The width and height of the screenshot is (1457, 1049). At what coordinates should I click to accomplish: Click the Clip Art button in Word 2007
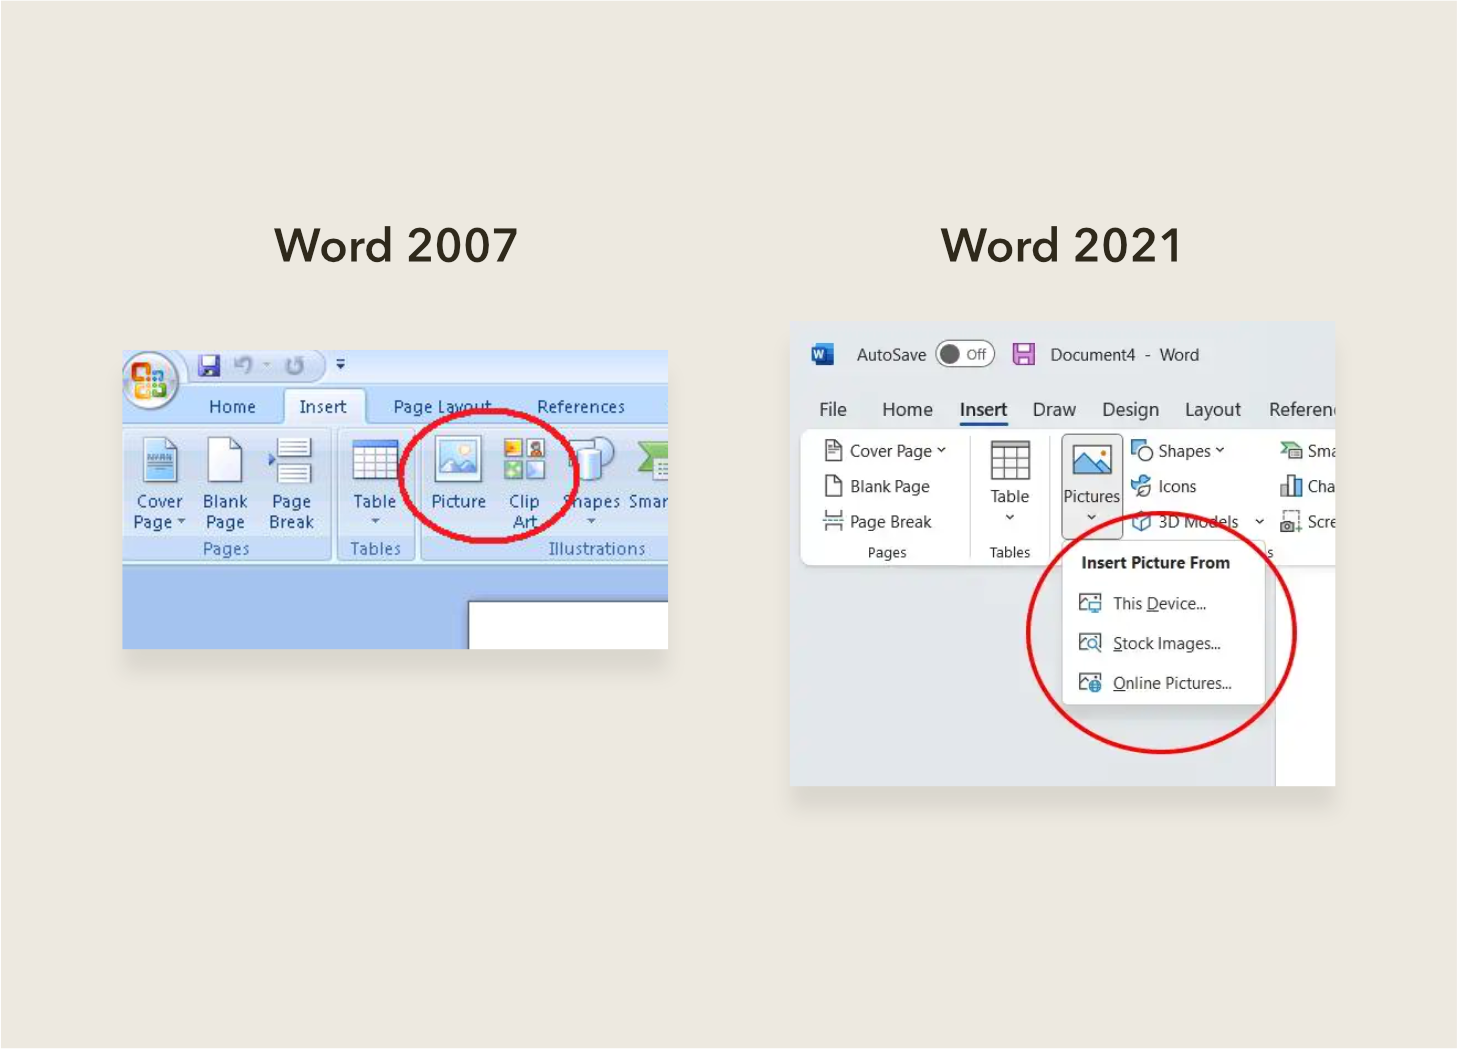click(524, 483)
